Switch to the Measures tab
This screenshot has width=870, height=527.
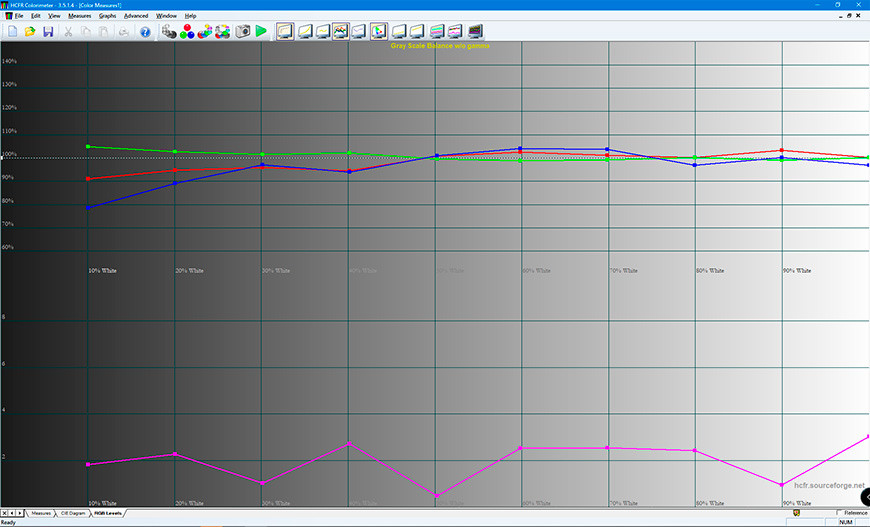[41, 513]
